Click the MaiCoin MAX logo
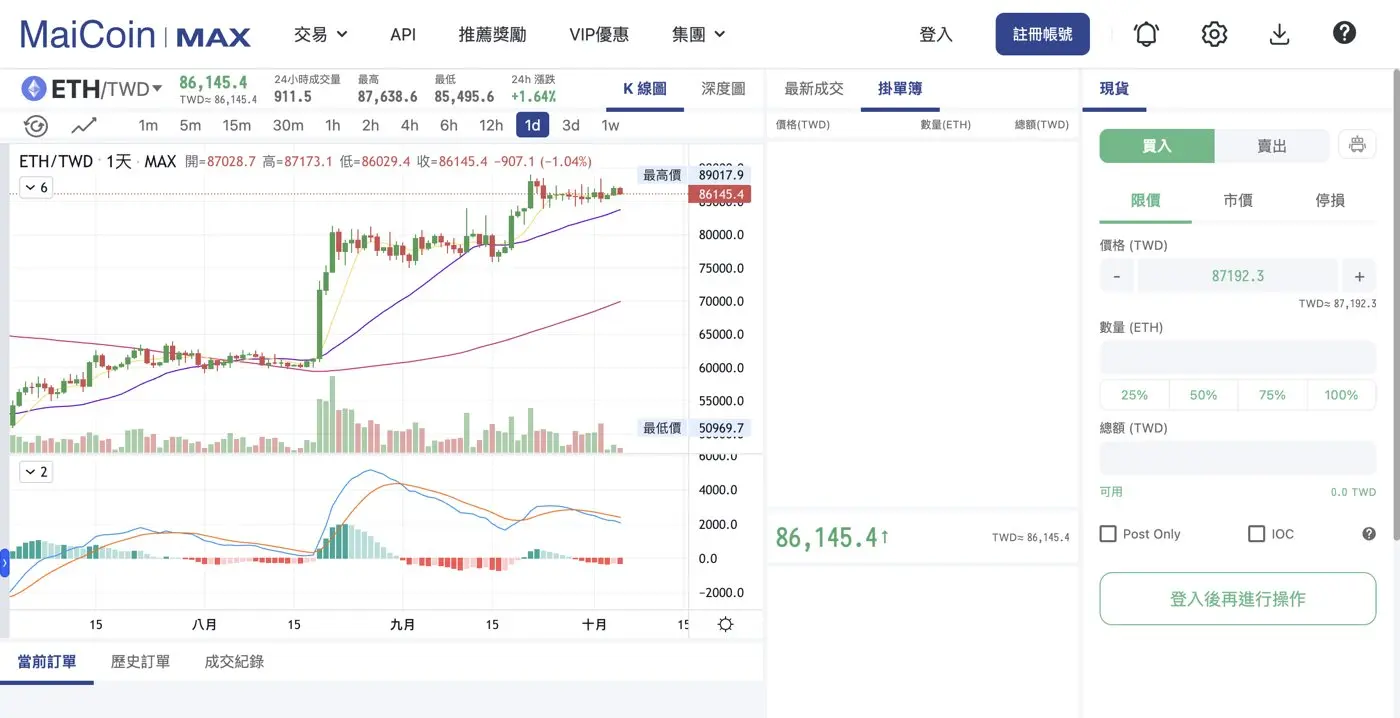This screenshot has width=1400, height=718. click(x=135, y=35)
